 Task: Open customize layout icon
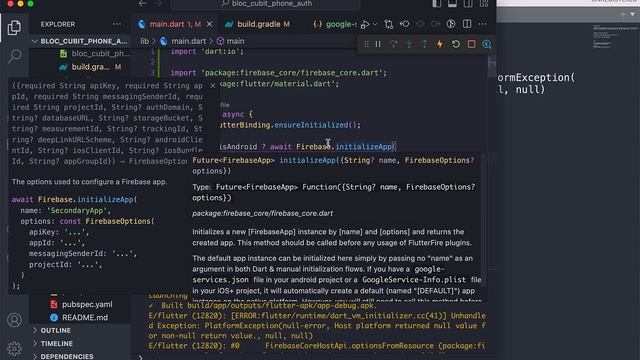click(x=484, y=4)
